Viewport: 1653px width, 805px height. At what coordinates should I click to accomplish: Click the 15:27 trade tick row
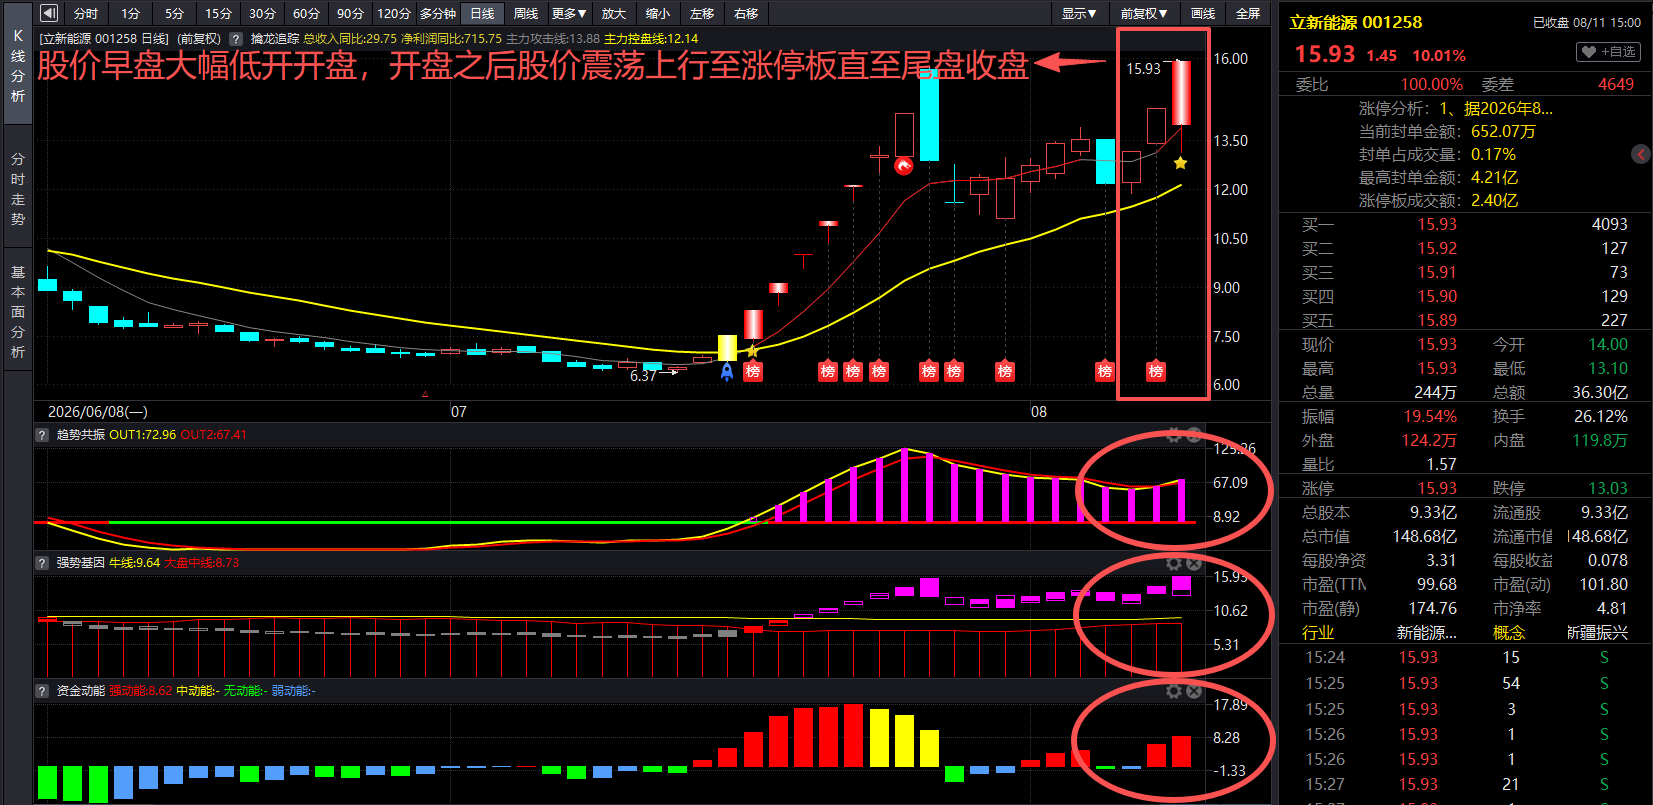coord(1464,785)
